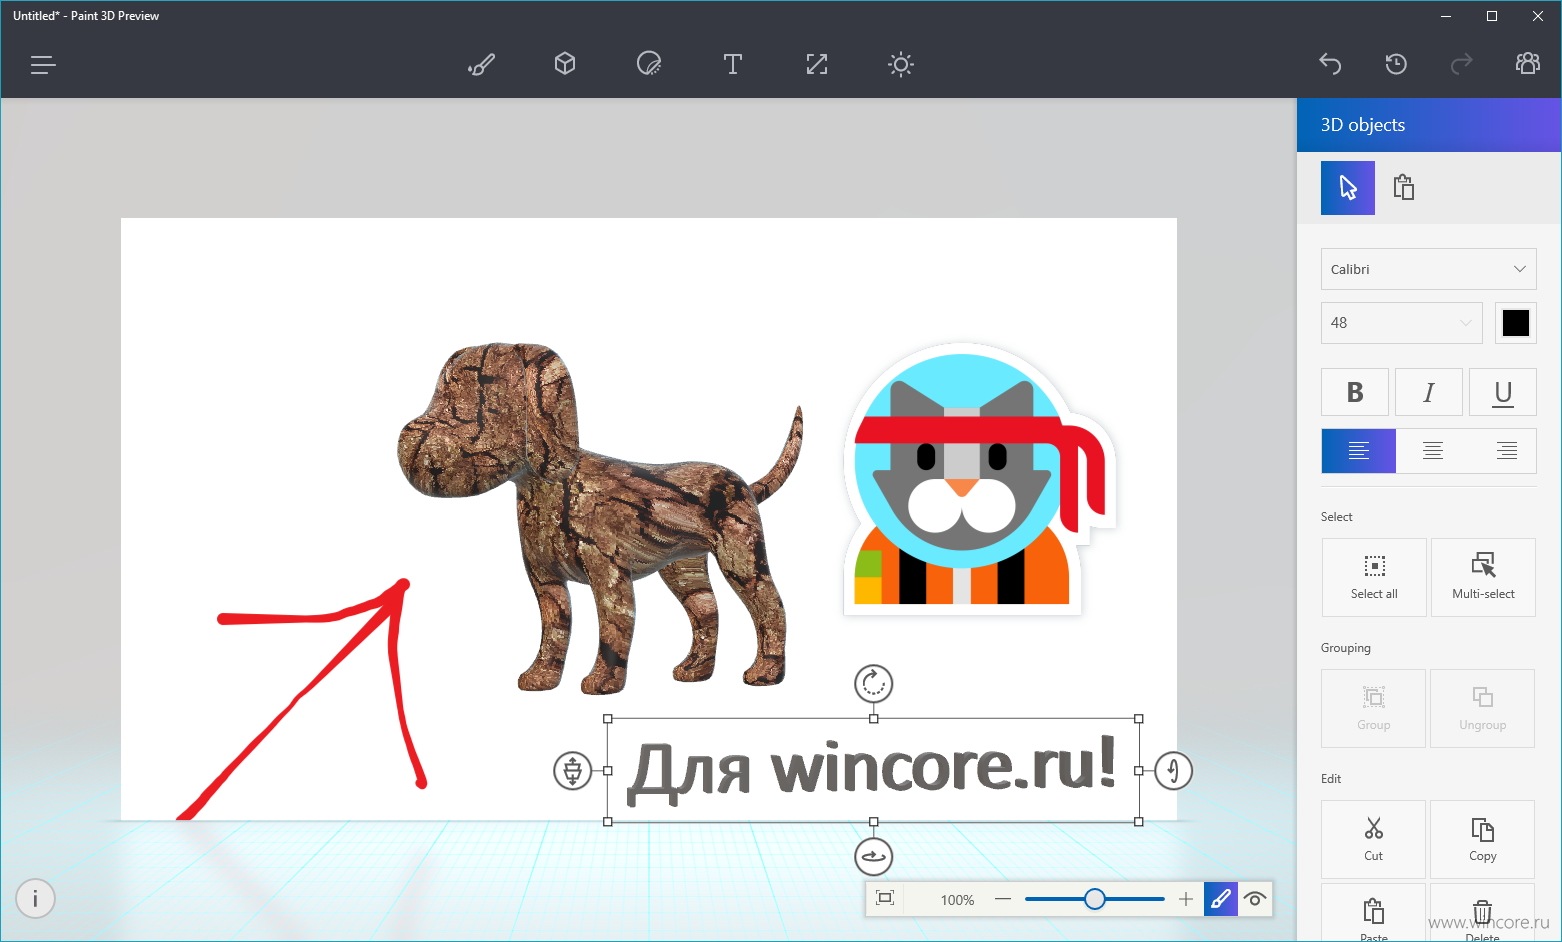This screenshot has height=942, width=1562.
Task: Align text right
Action: click(x=1506, y=451)
